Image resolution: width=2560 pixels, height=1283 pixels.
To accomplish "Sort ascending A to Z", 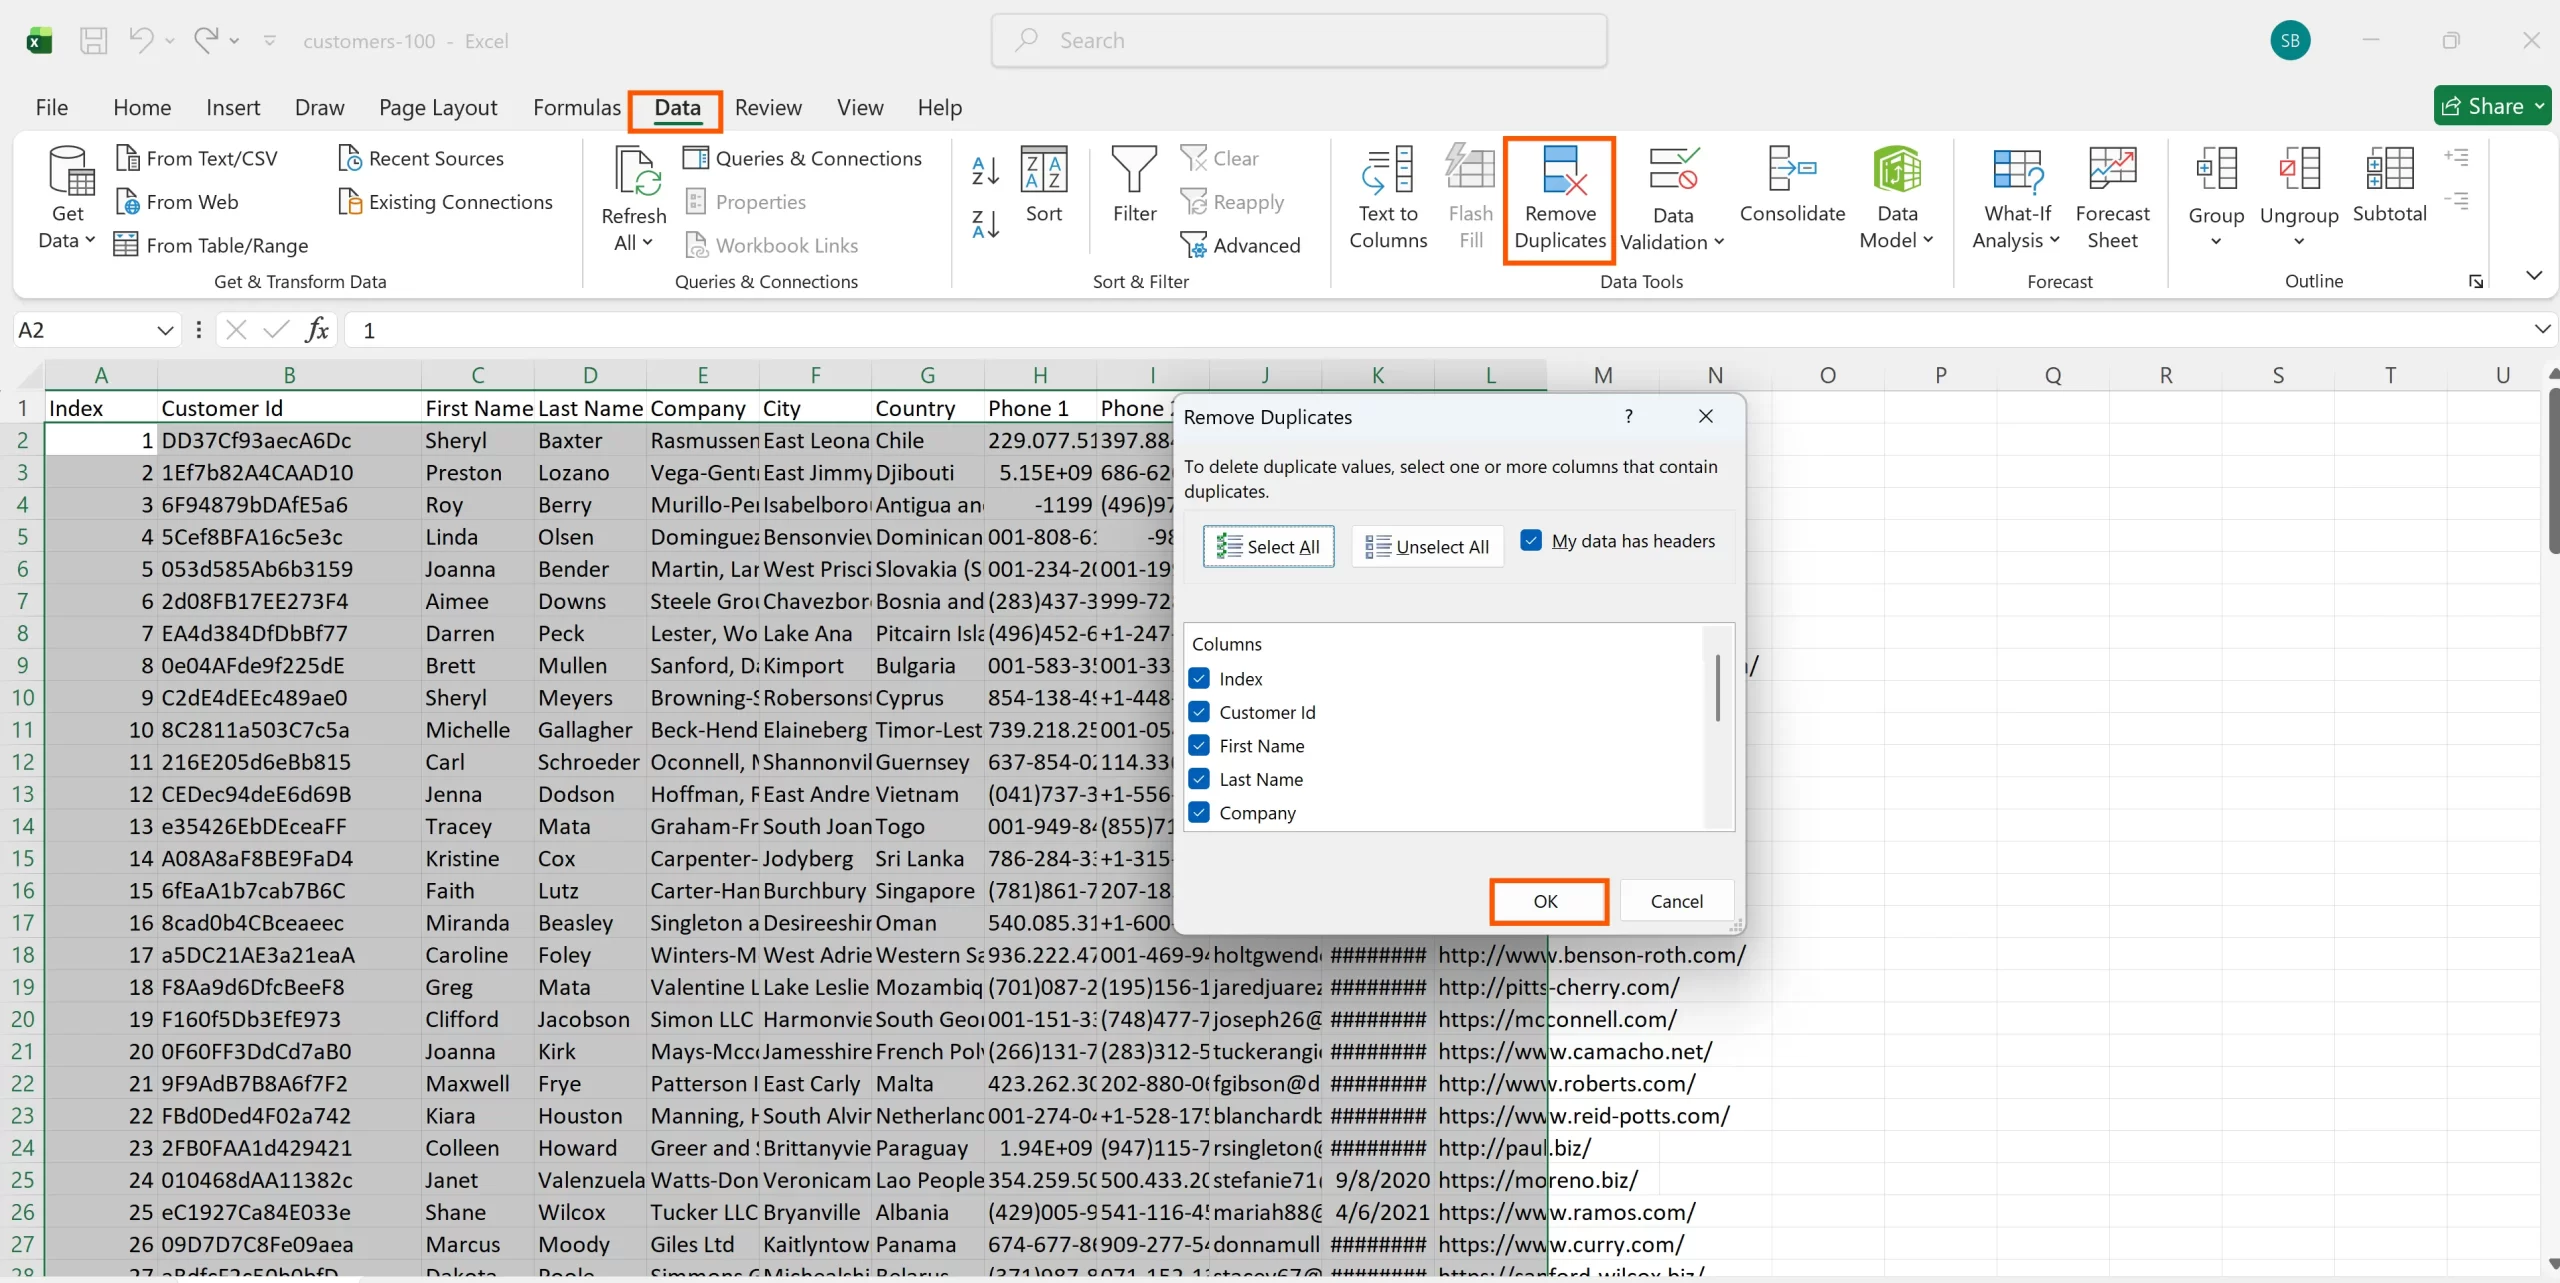I will (x=985, y=171).
